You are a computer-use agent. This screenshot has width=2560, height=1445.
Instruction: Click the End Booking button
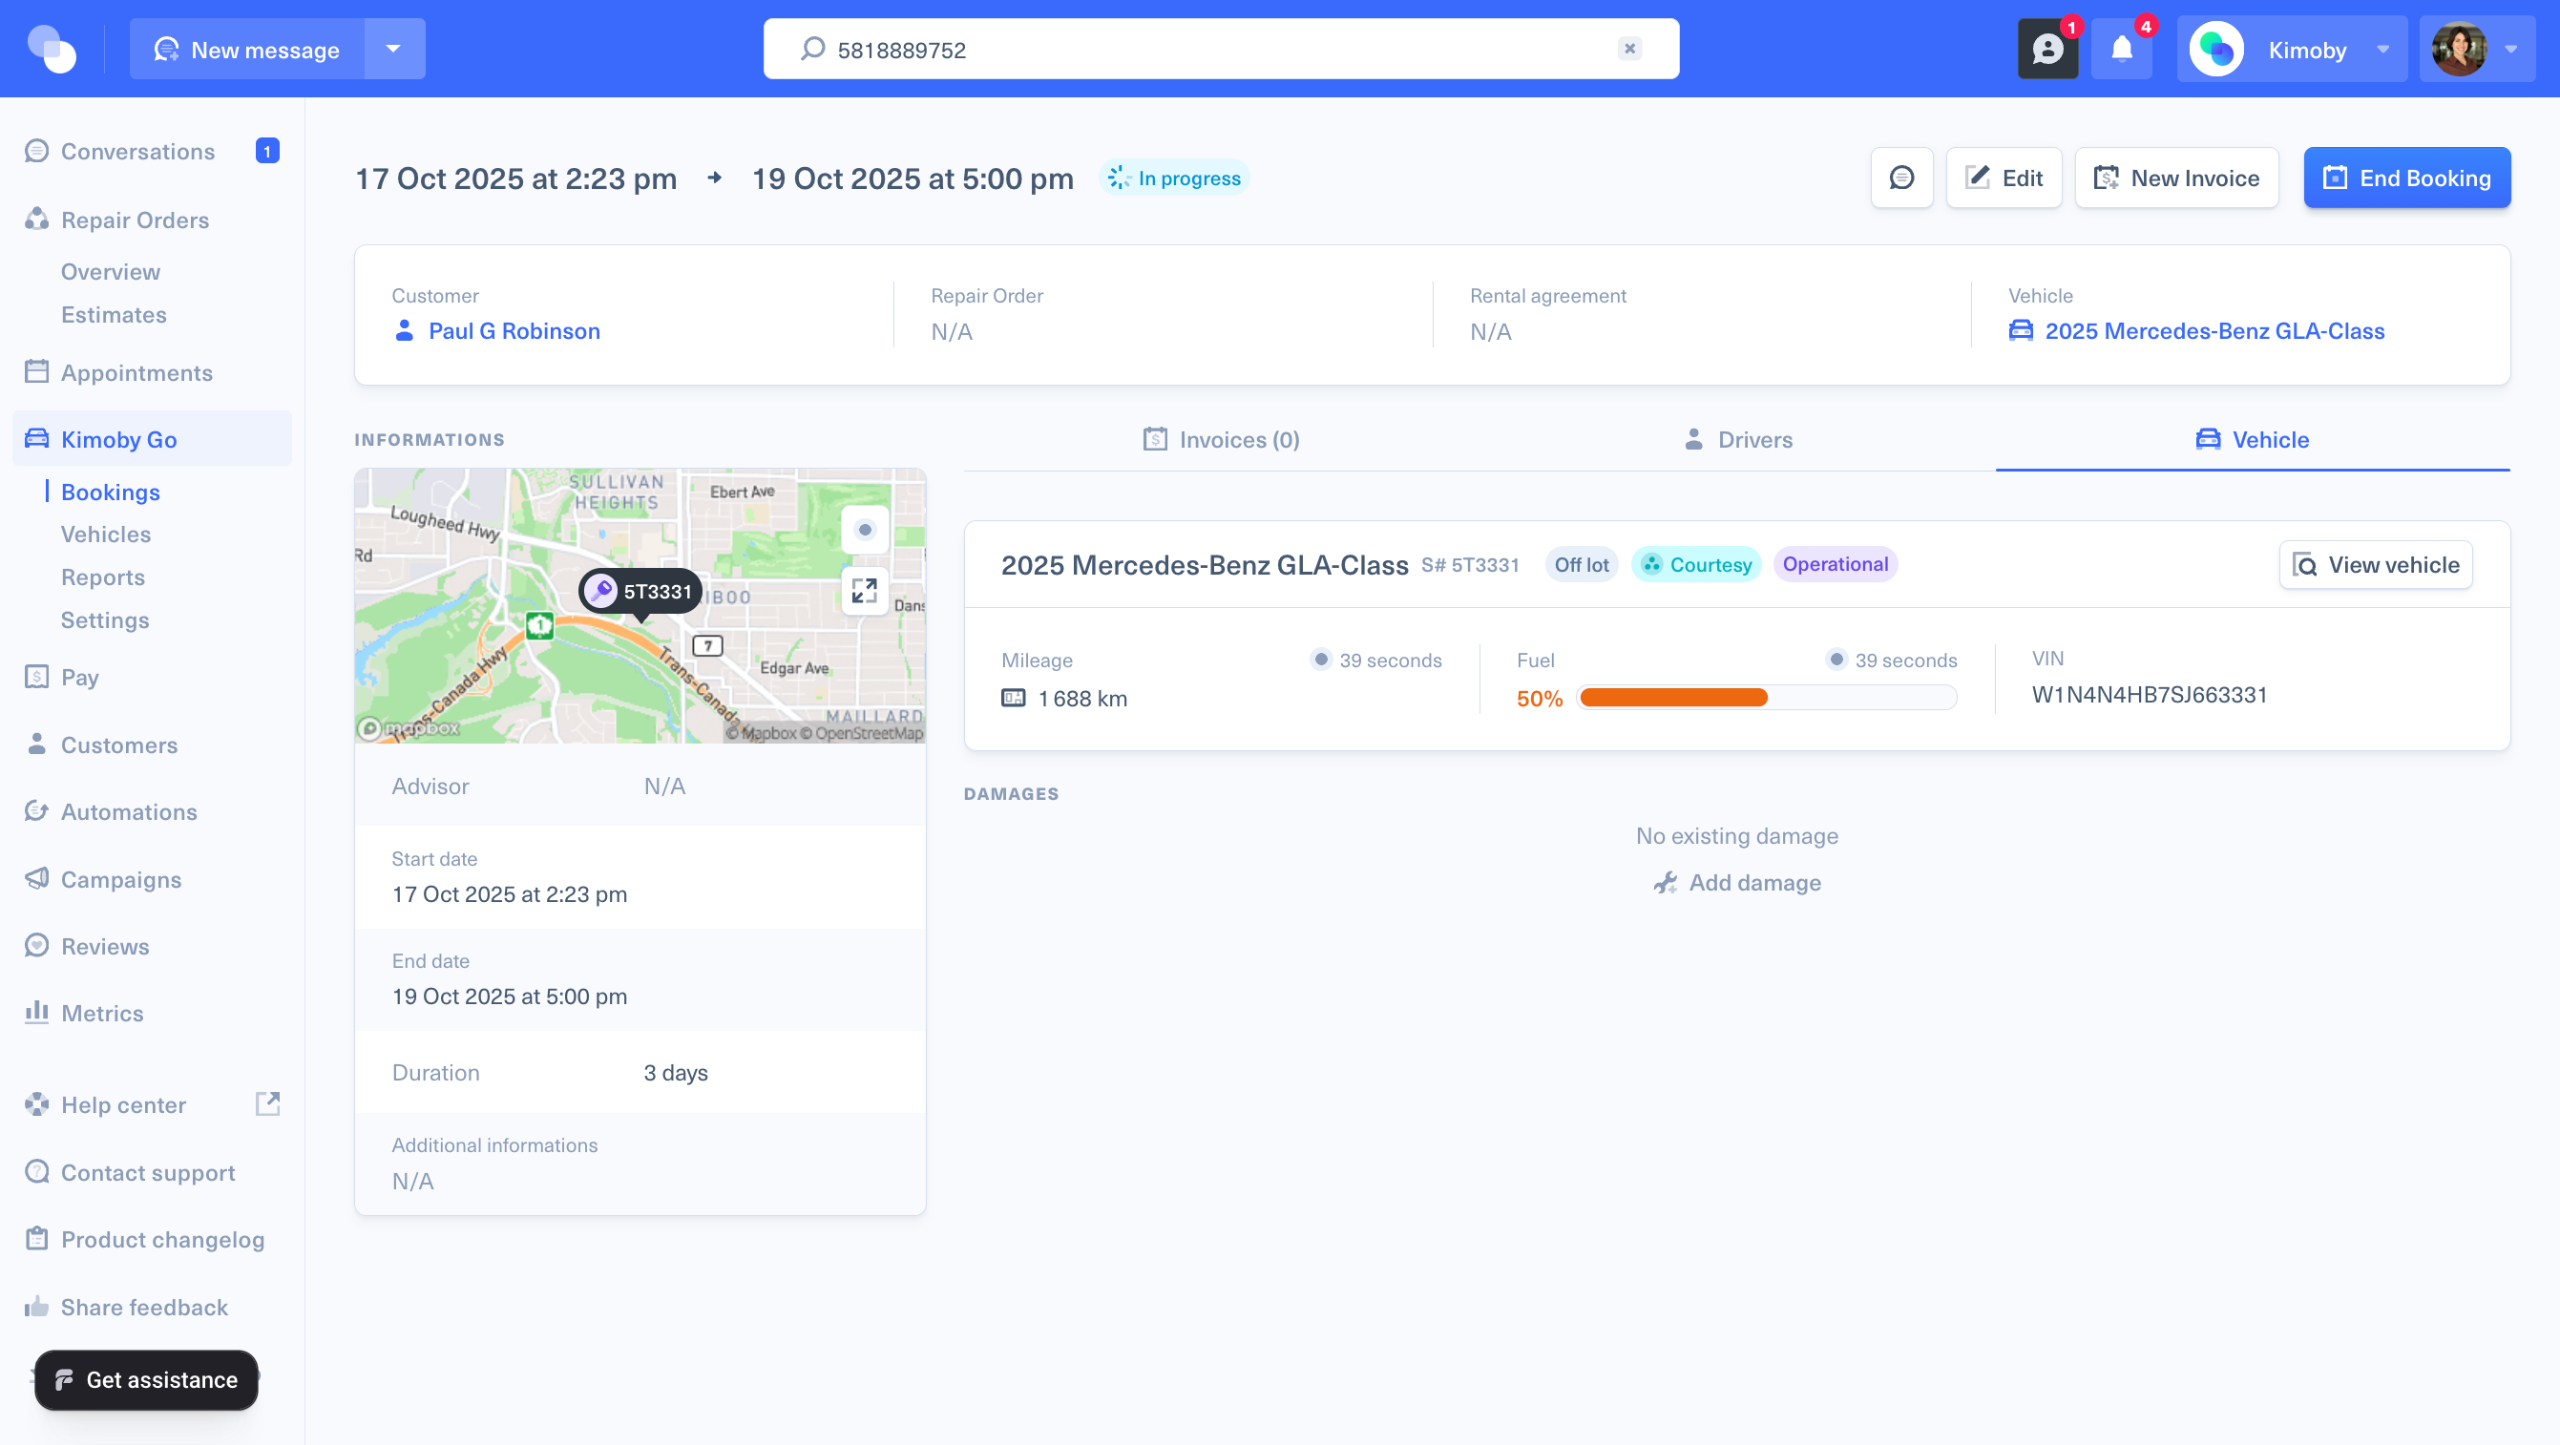2406,178
